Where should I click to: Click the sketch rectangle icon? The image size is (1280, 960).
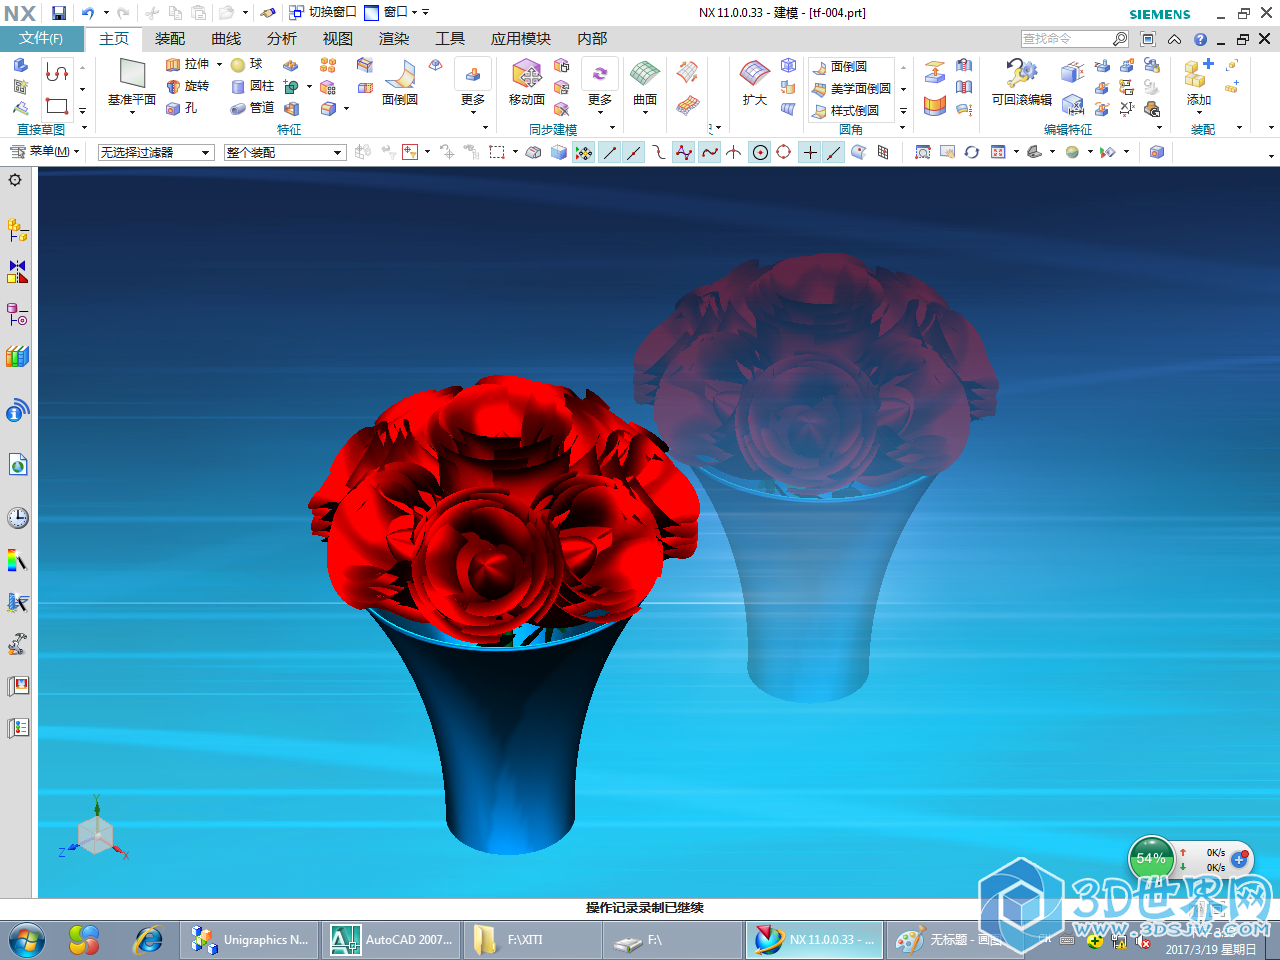pyautogui.click(x=57, y=106)
